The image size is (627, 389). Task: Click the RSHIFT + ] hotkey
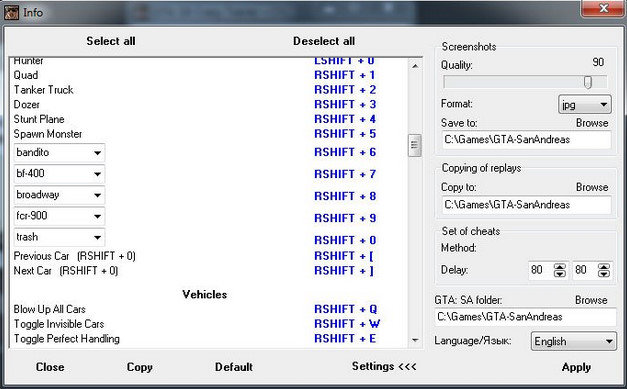tap(344, 271)
